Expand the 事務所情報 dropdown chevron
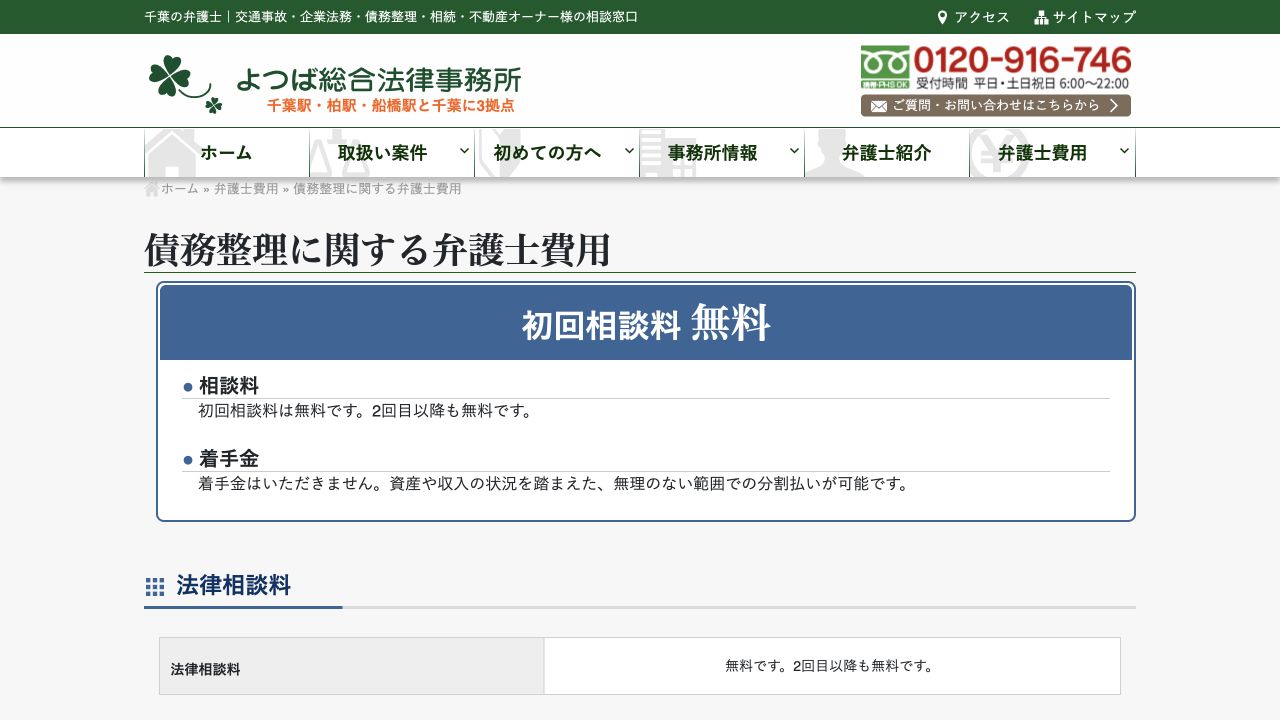Image resolution: width=1280 pixels, height=720 pixels. [795, 151]
